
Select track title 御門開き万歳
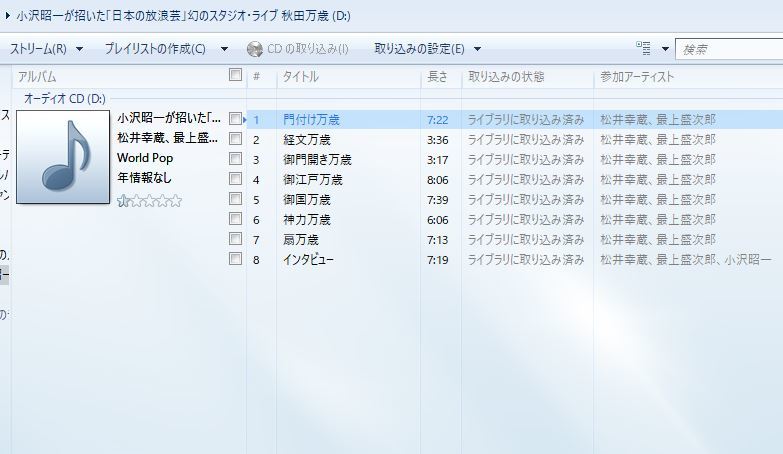tap(317, 160)
